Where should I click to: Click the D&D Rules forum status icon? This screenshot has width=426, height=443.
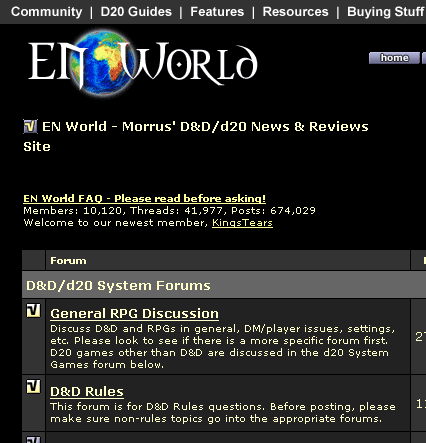pos(33,387)
